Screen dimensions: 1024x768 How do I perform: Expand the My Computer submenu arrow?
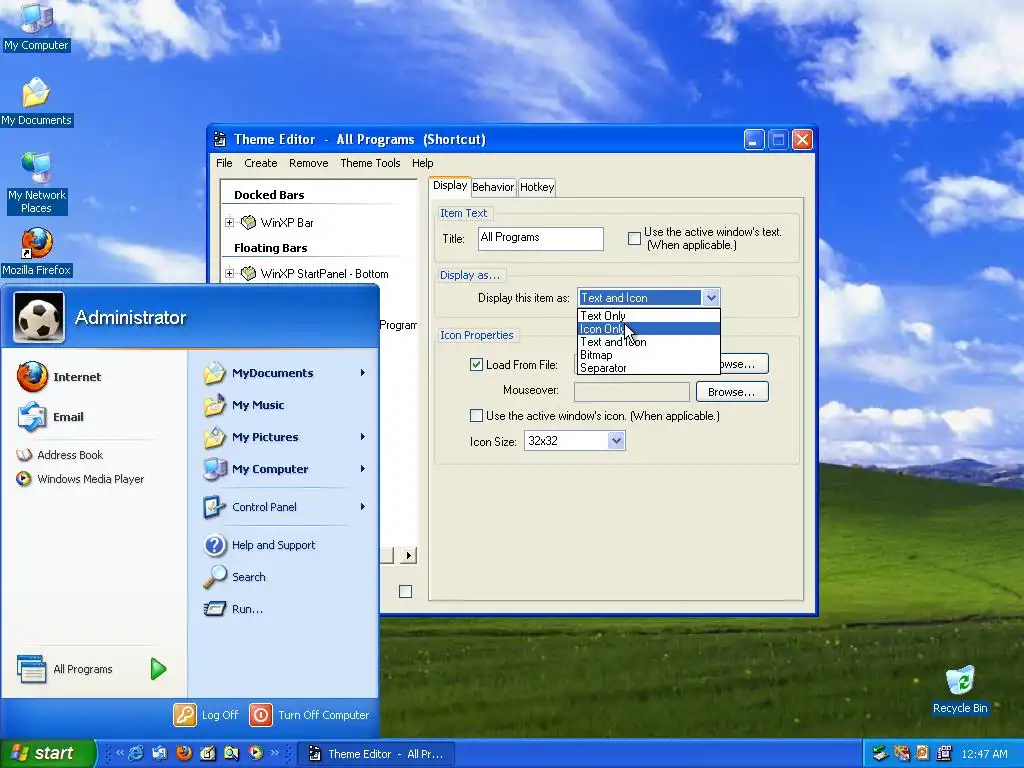[x=362, y=469]
